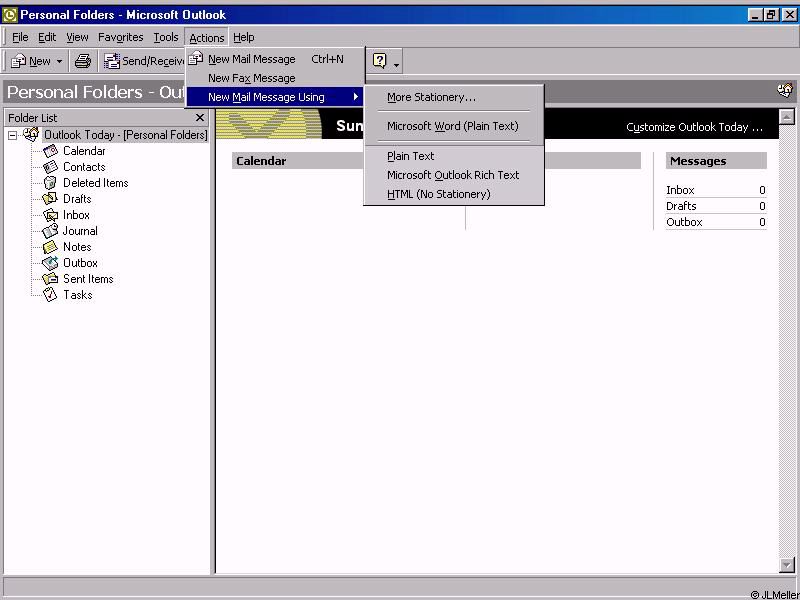Open the View menu

[77, 37]
